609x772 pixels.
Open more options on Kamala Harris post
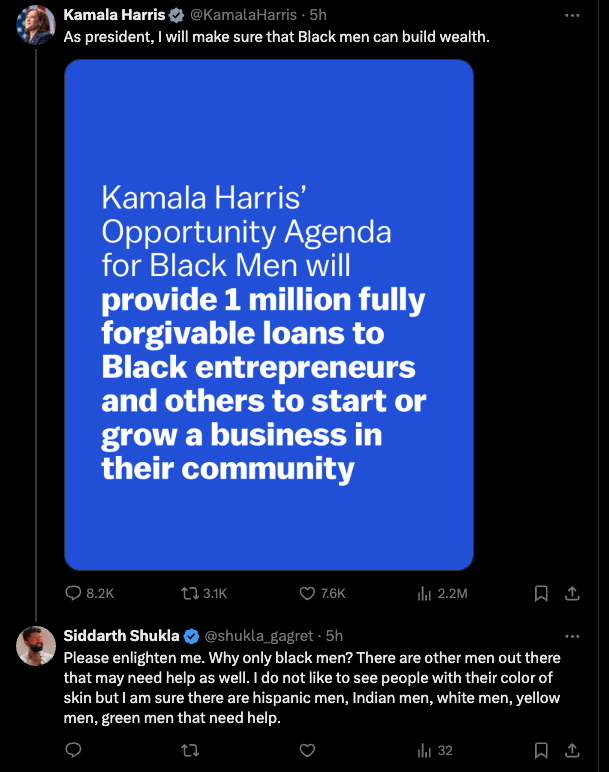coord(572,16)
